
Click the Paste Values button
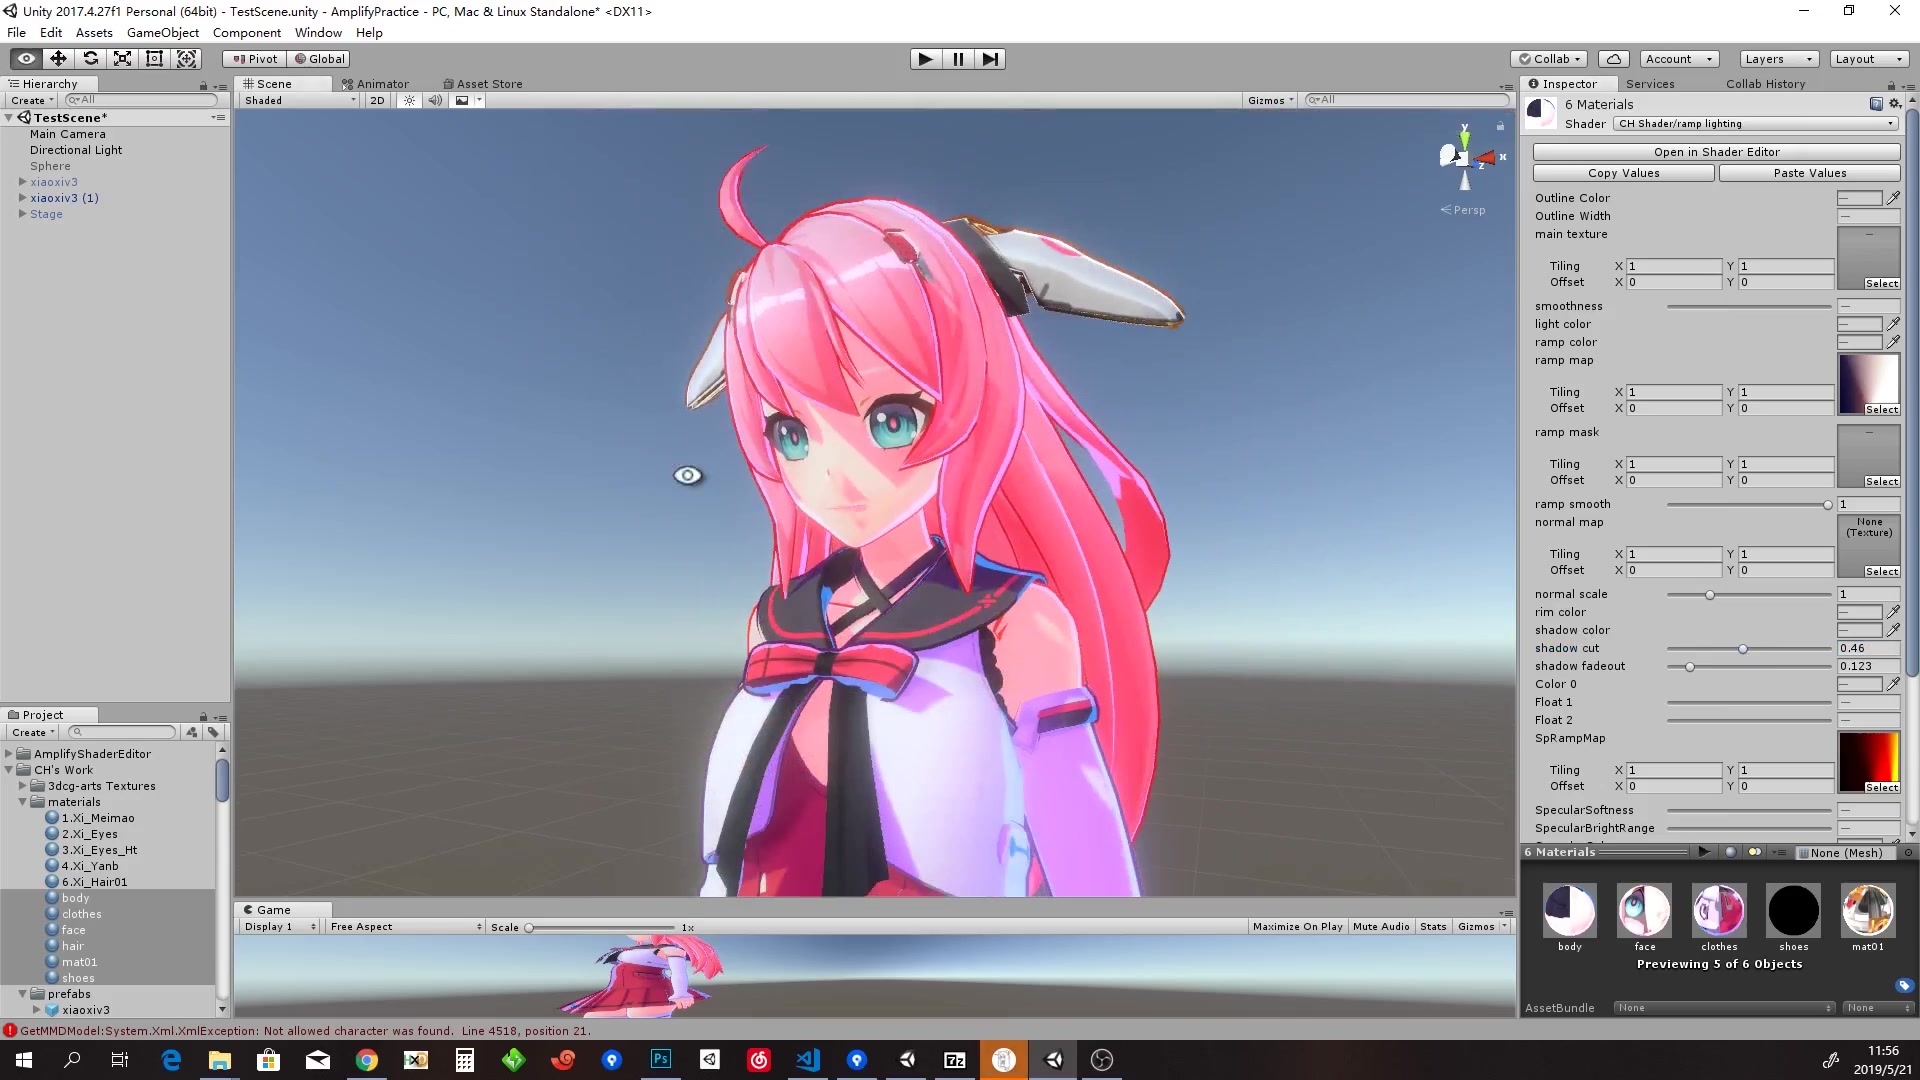click(x=1809, y=172)
